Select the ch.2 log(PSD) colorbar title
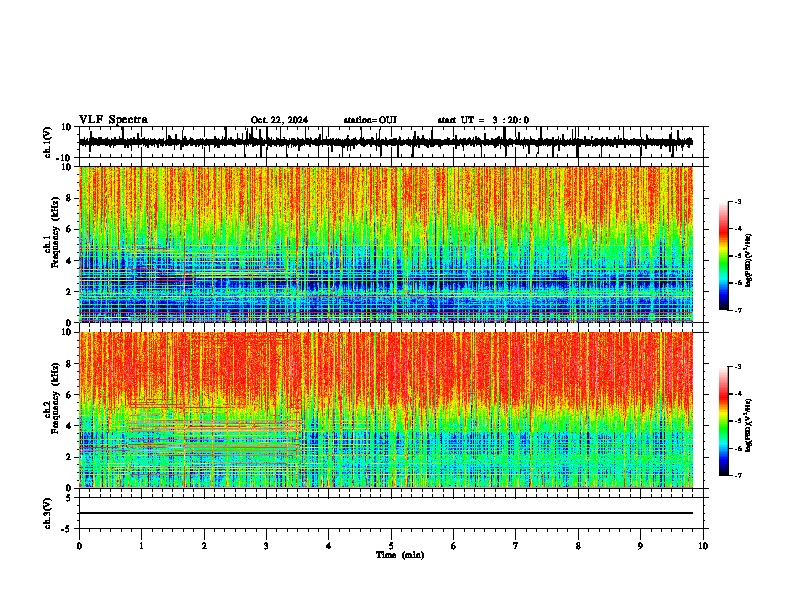This screenshot has height=612, width=792. [749, 425]
